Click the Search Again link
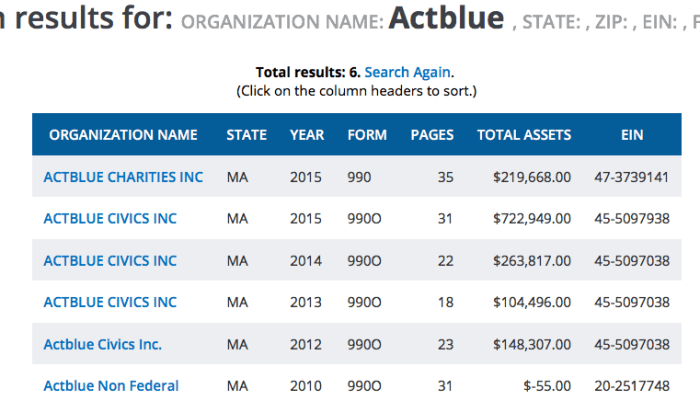Viewport: 700px width, 412px height. pos(408,72)
